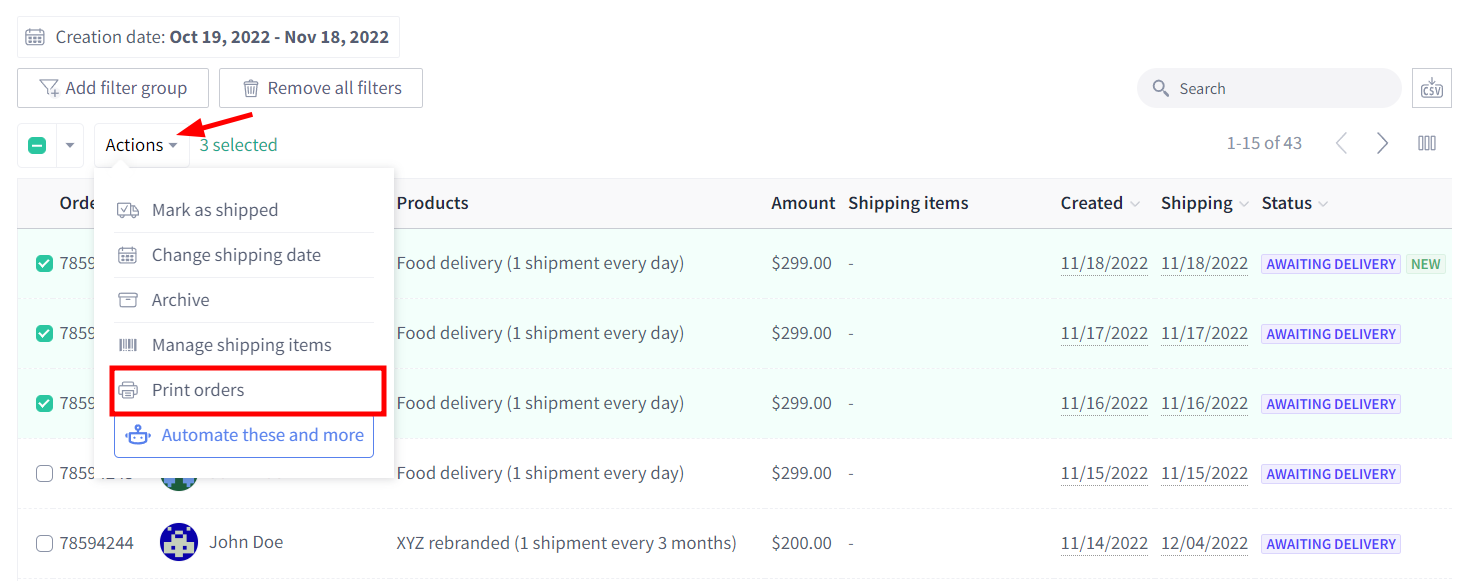Click the calendar icon beside Creation date
The image size is (1460, 581).
(35, 37)
